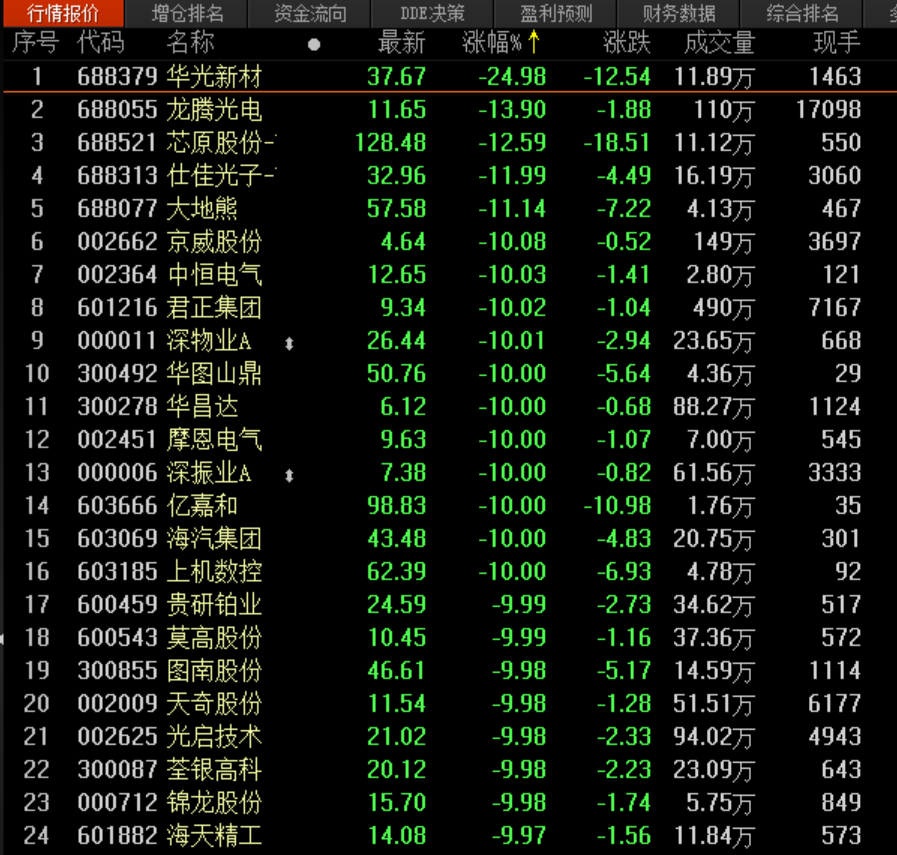Click volume value 94.02万

point(714,737)
